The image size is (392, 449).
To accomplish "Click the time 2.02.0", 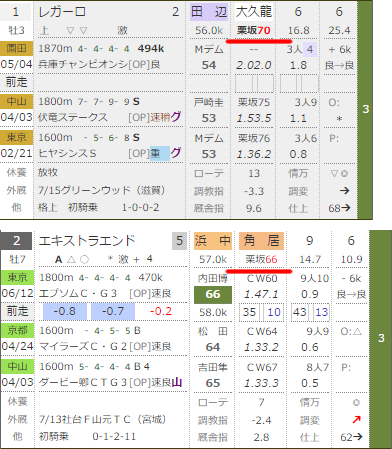I will click(254, 65).
